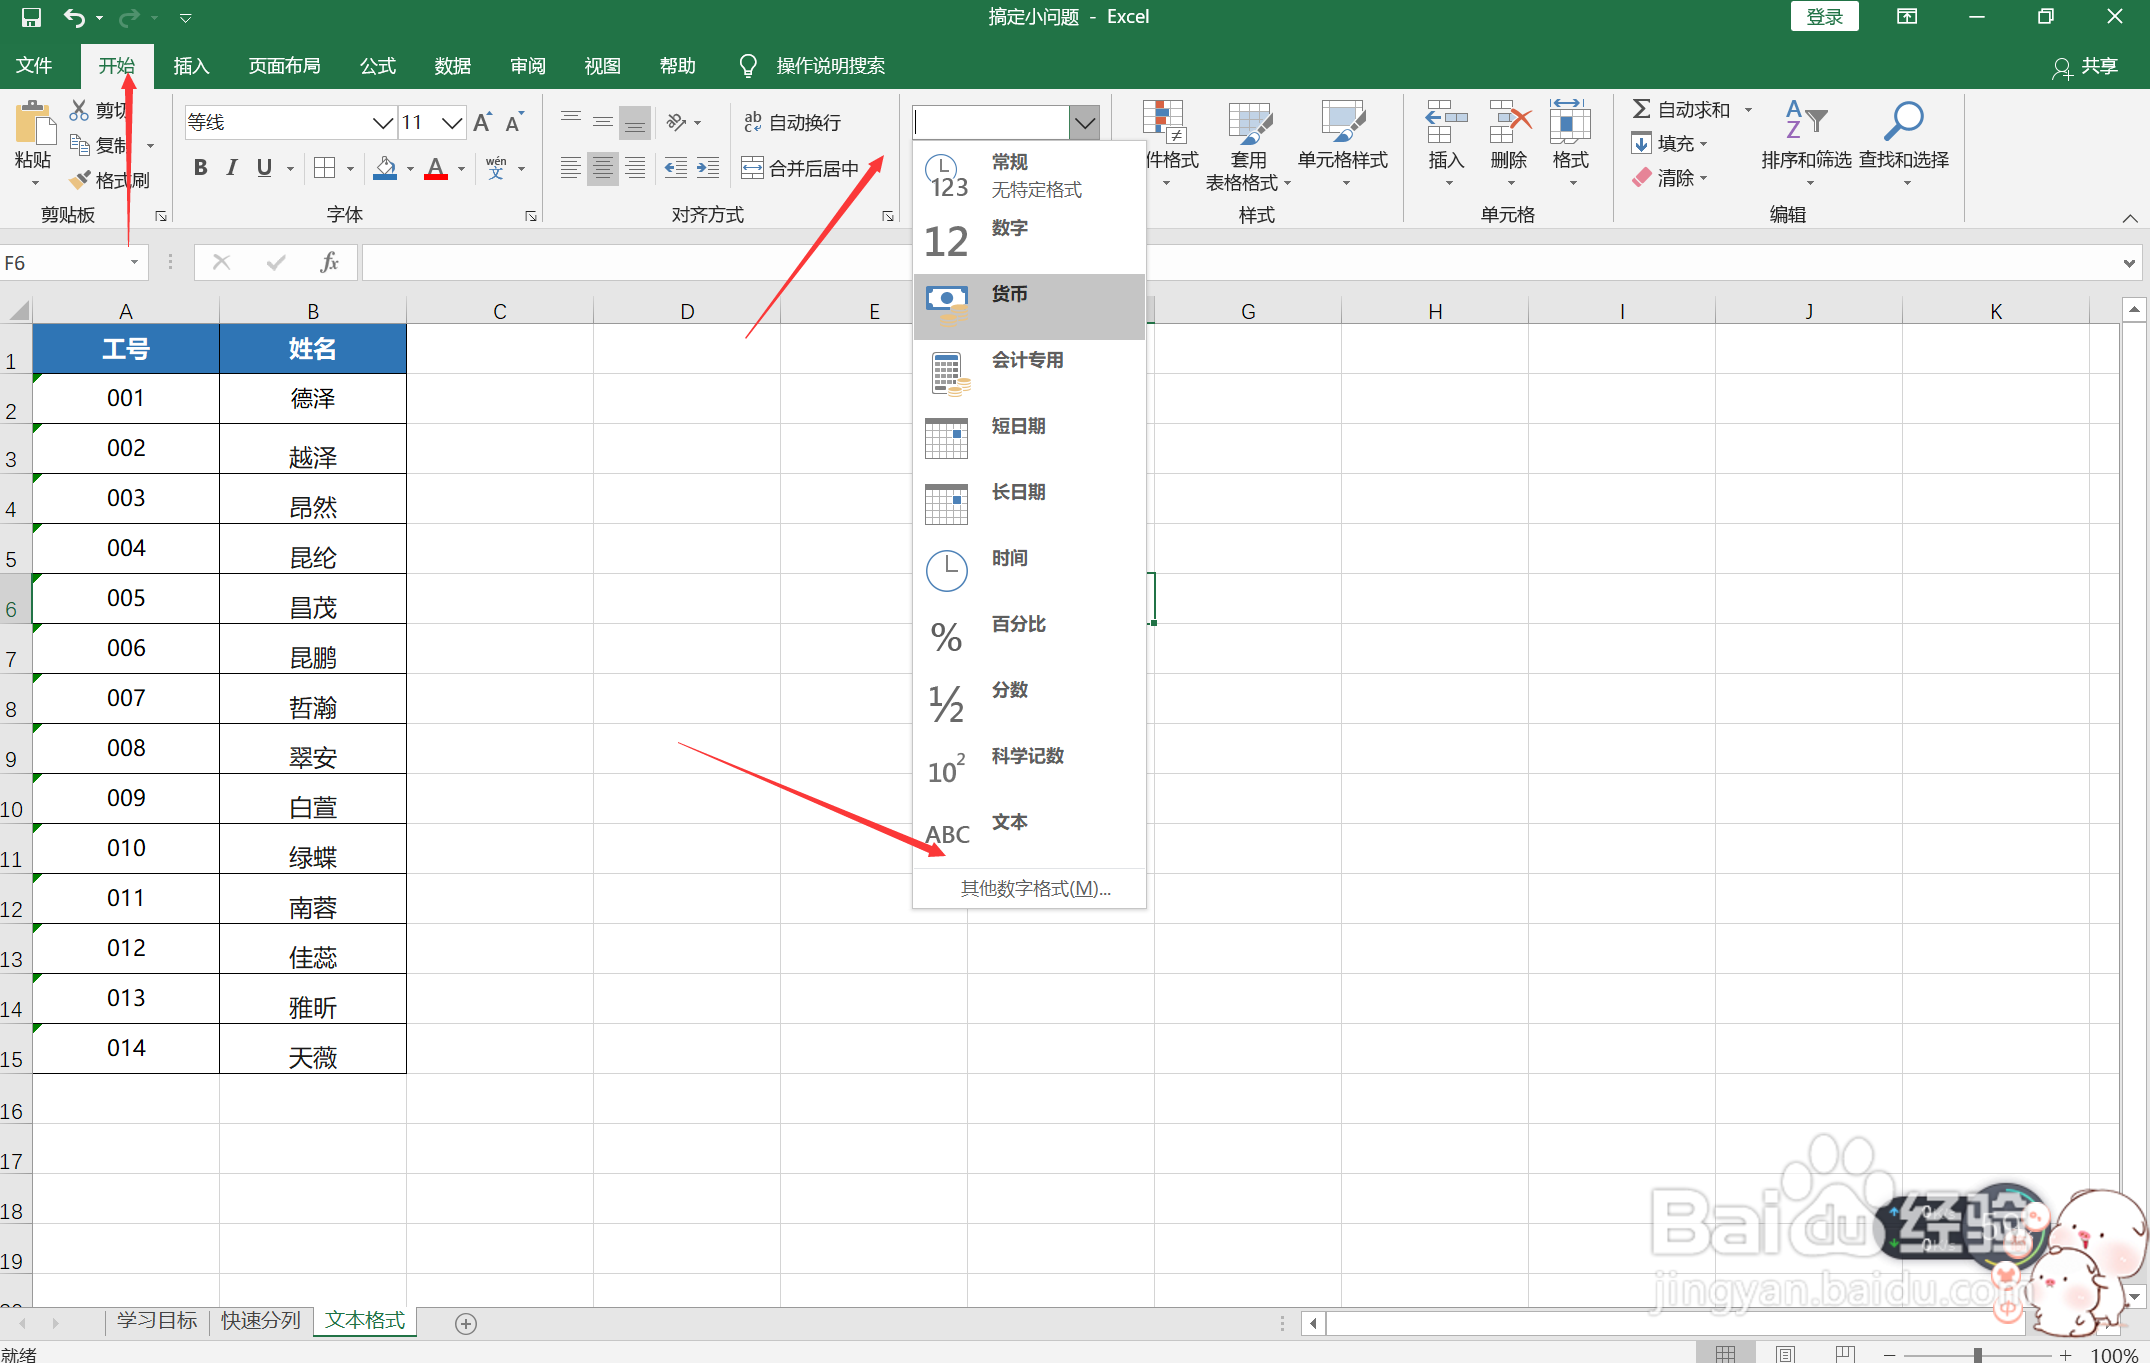Viewport: 2150px width, 1363px height.
Task: Switch to 快速分列 sheet tab
Action: [x=261, y=1321]
